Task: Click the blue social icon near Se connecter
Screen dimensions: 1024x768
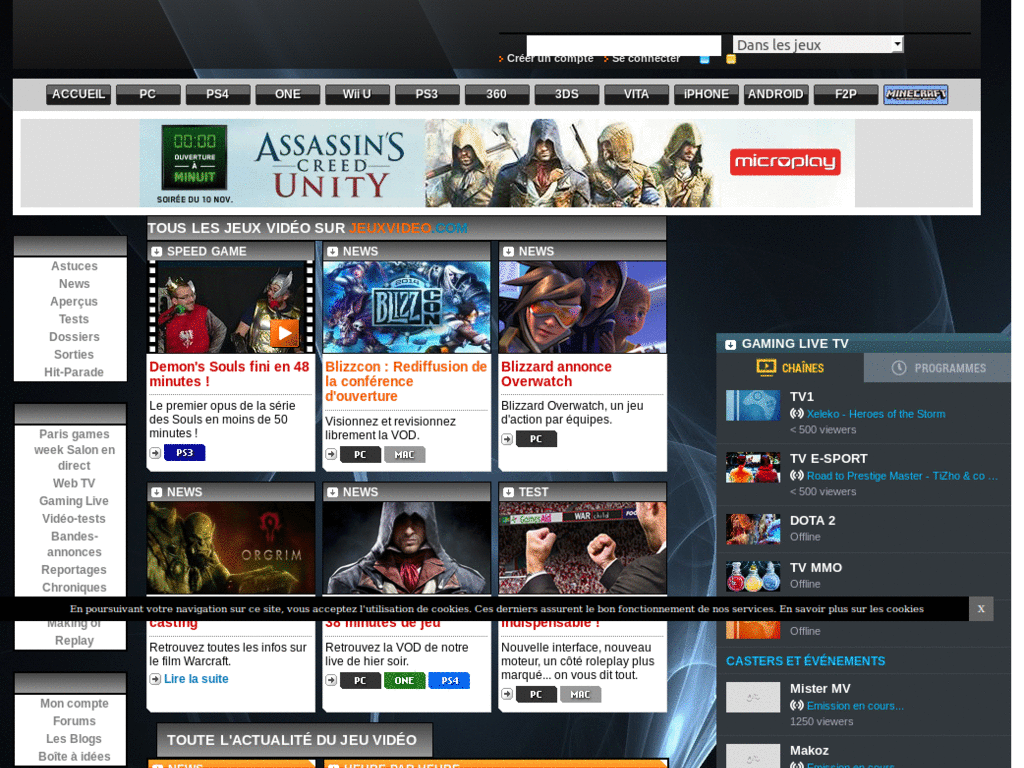Action: (x=705, y=59)
